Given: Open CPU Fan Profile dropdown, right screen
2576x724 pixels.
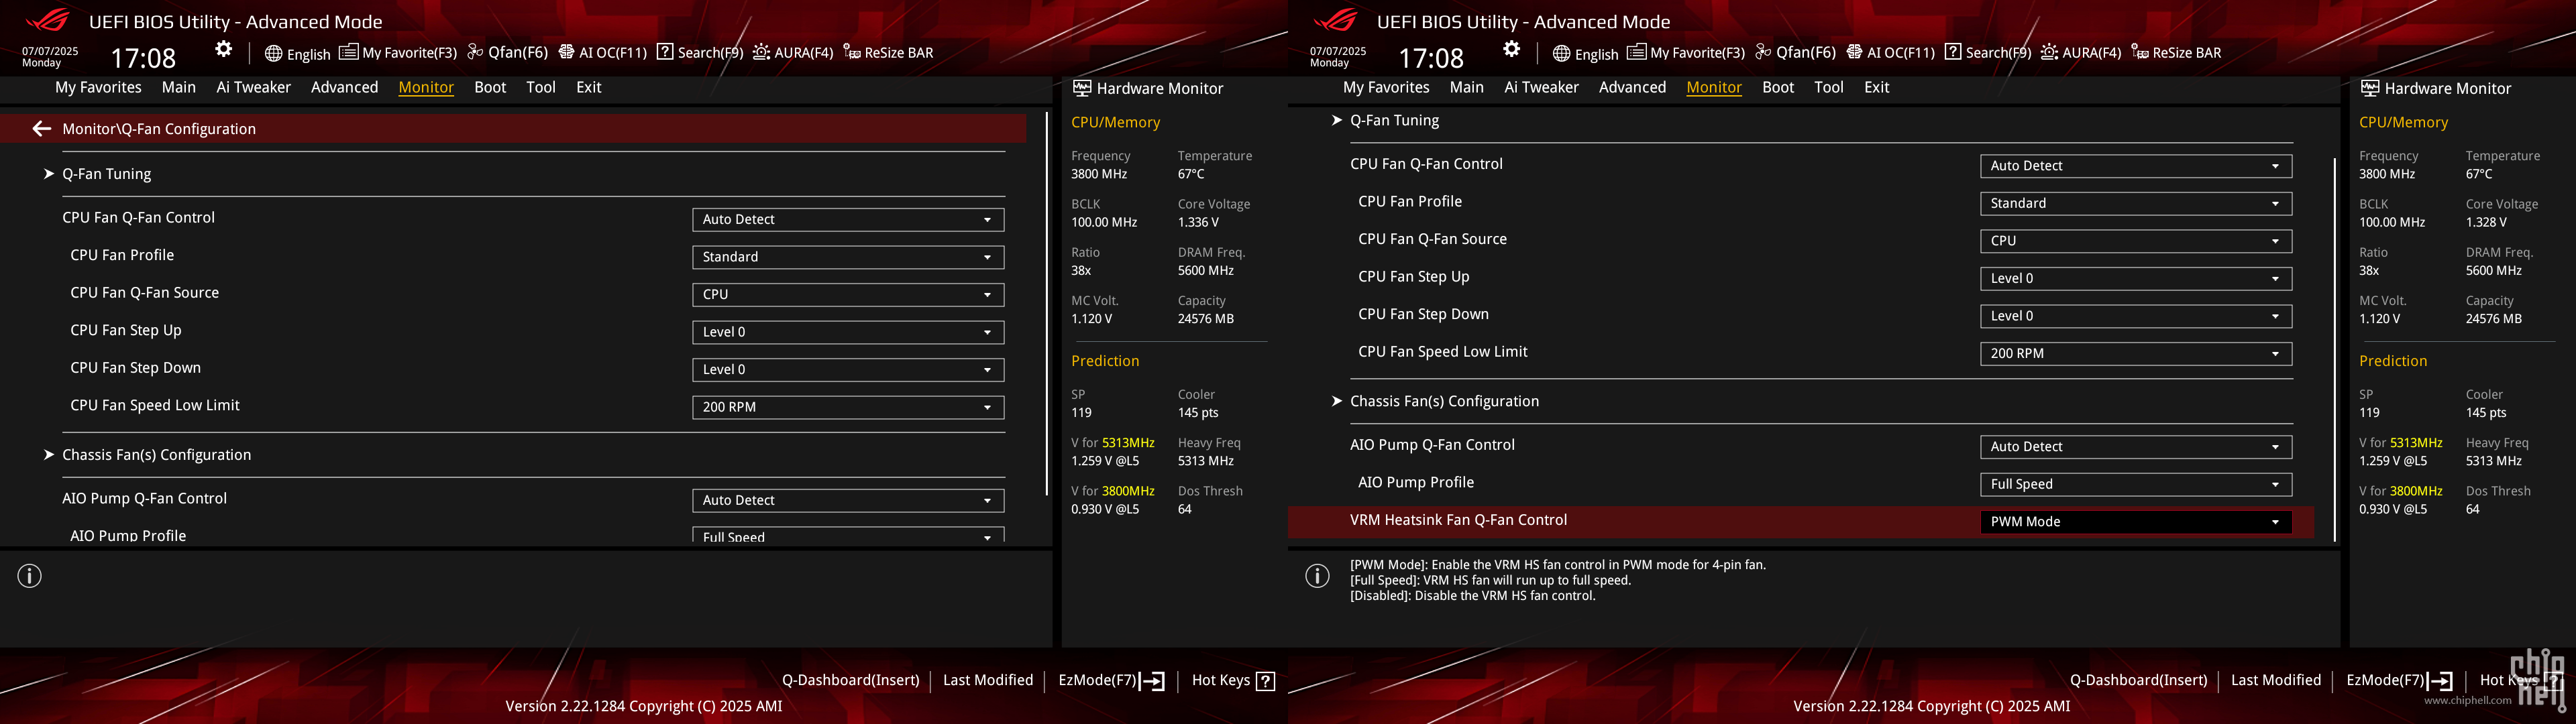Looking at the screenshot, I should pos(2136,203).
